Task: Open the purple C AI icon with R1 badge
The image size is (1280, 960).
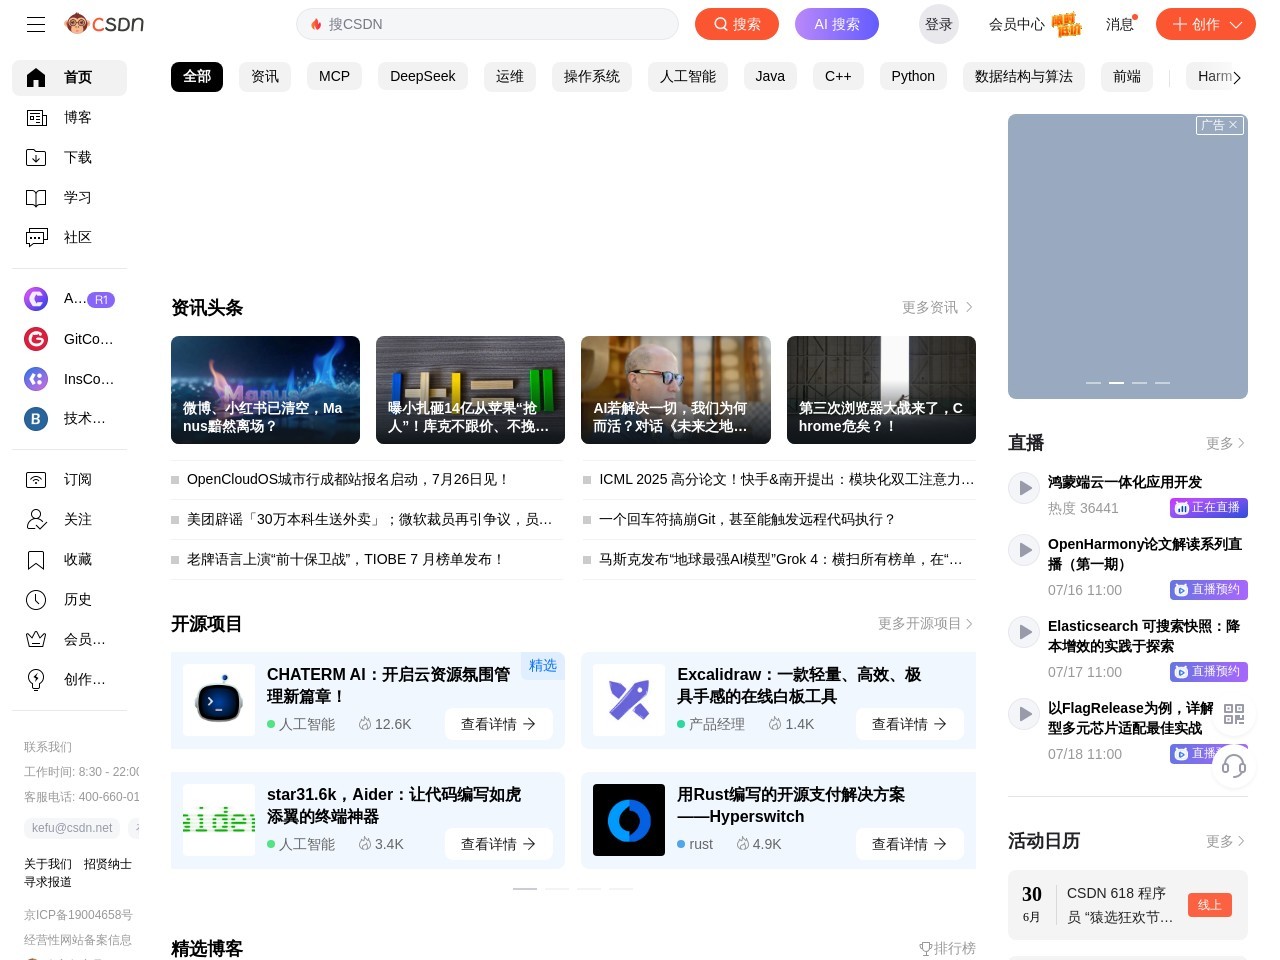Action: (36, 298)
